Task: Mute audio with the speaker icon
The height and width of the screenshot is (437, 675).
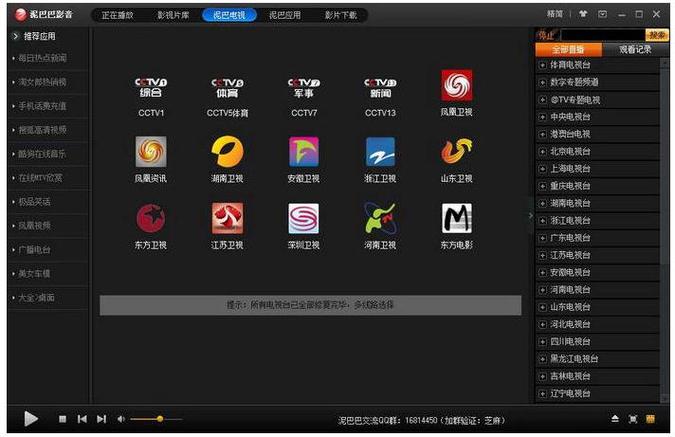Action: (121, 419)
